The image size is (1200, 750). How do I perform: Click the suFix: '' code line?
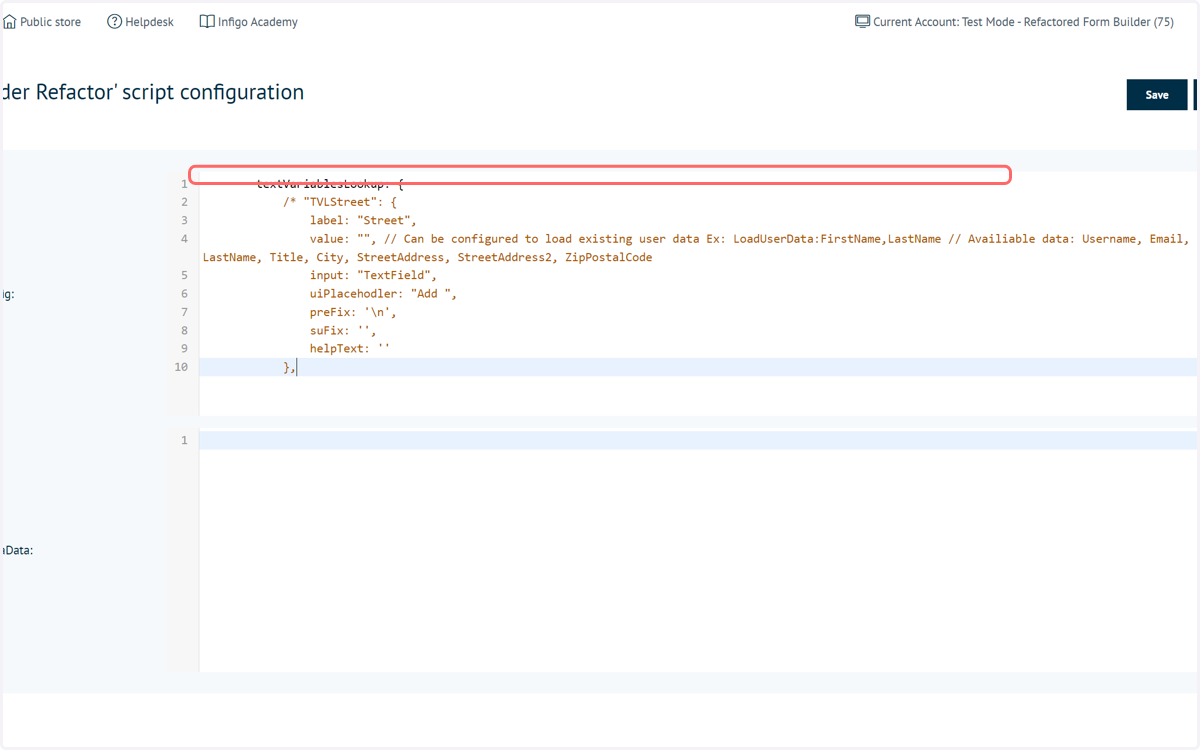343,330
